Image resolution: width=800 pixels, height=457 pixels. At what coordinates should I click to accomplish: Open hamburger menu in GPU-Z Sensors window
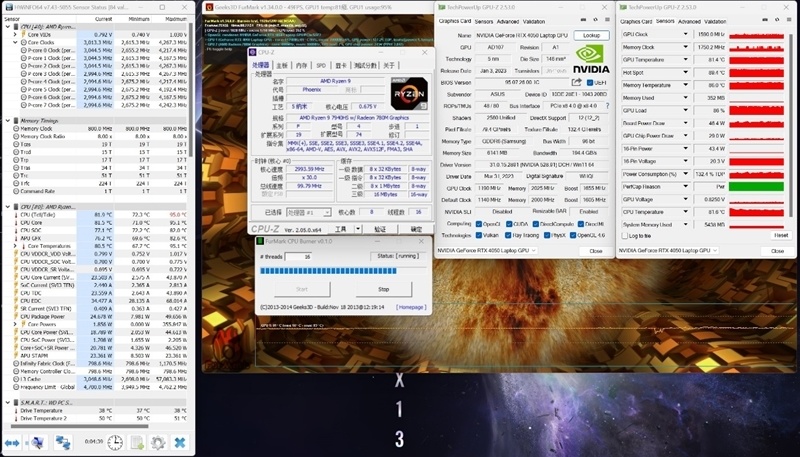tap(788, 20)
